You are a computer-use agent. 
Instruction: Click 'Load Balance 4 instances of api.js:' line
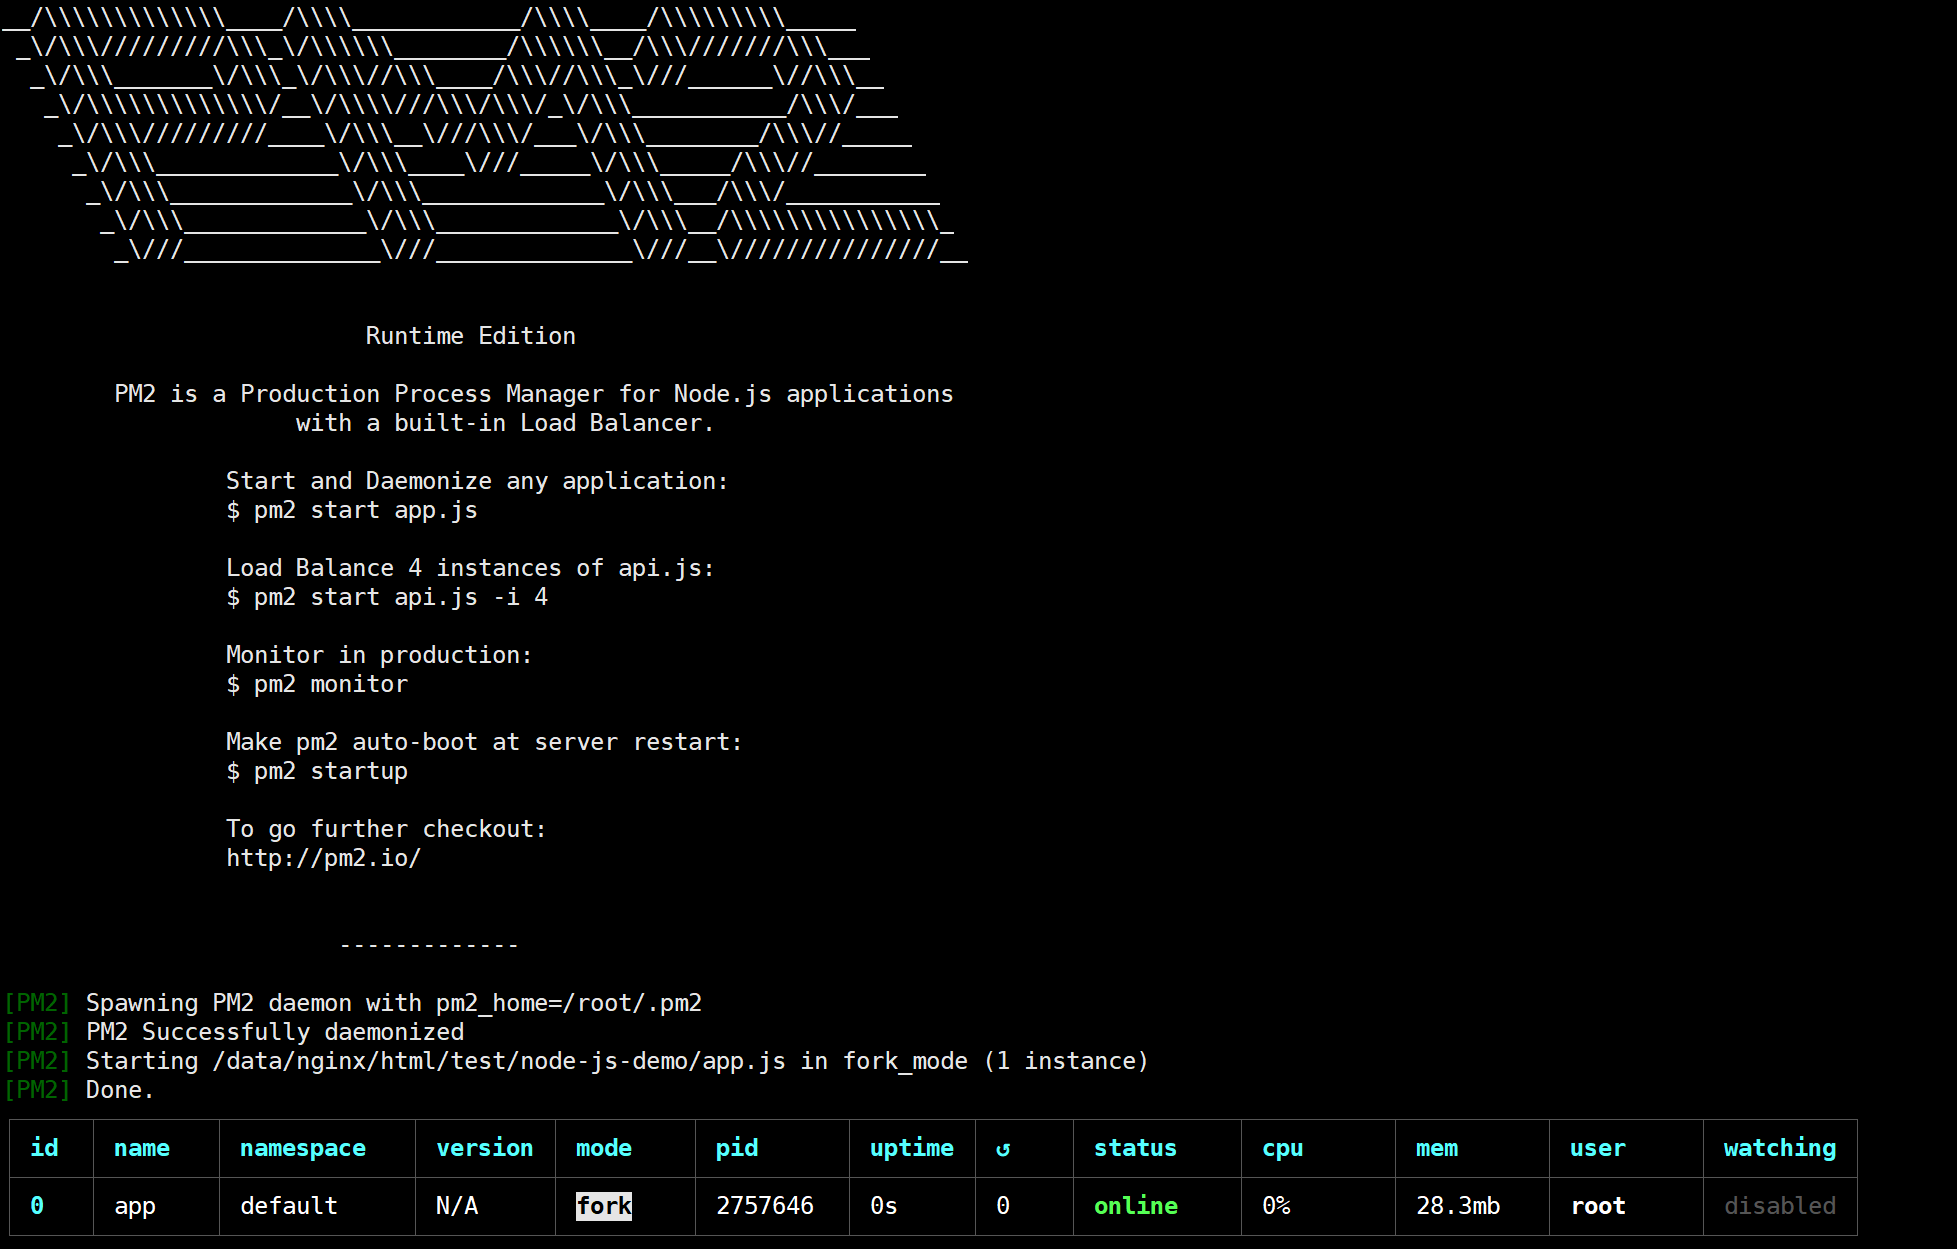470,568
